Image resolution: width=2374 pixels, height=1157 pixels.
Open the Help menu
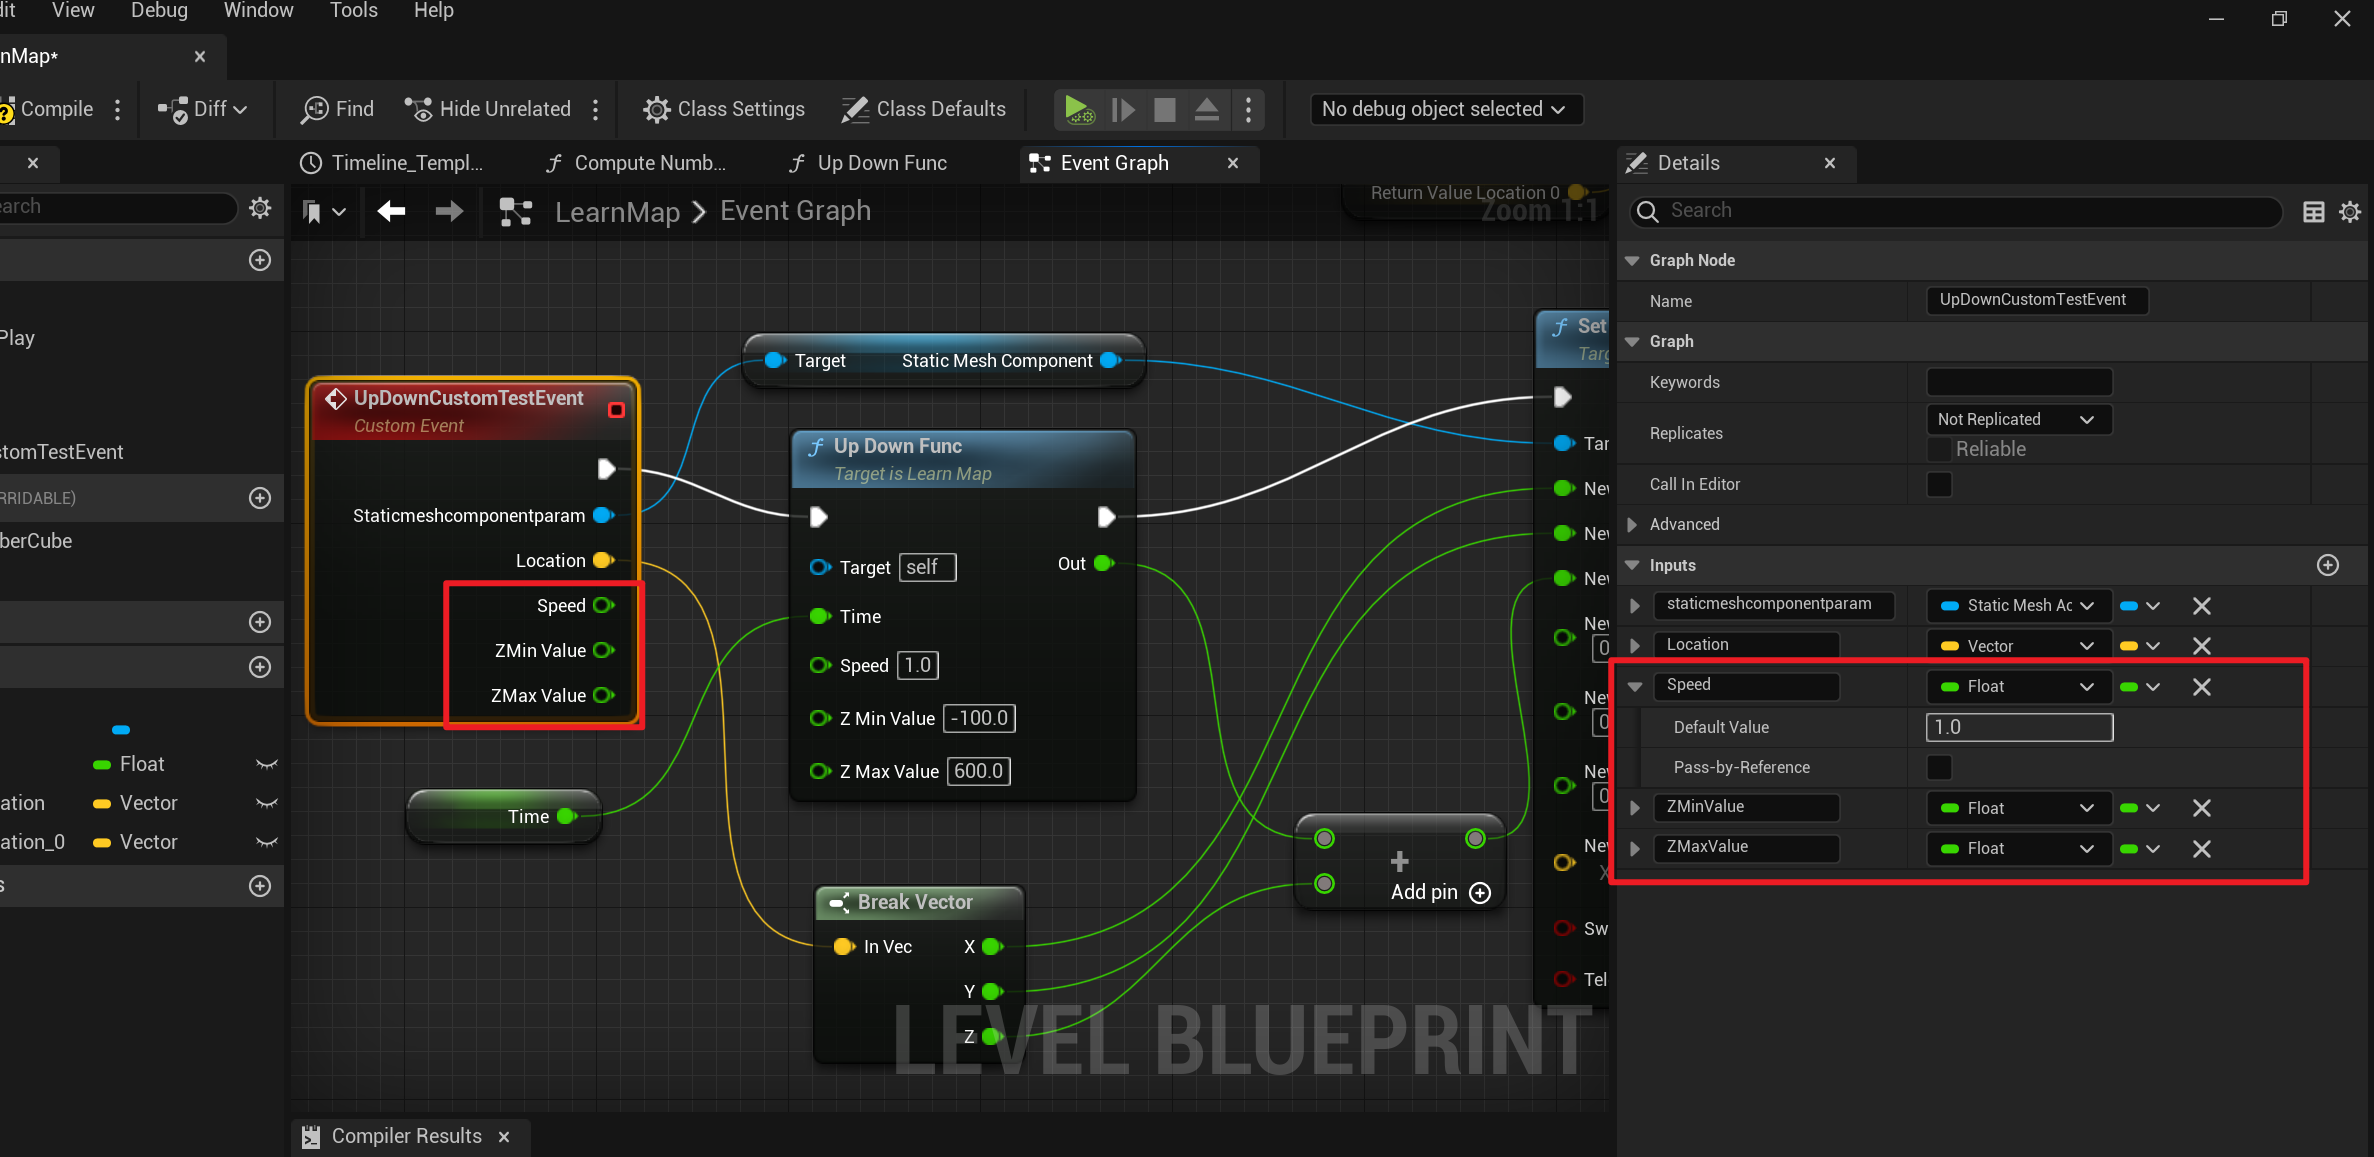433,11
